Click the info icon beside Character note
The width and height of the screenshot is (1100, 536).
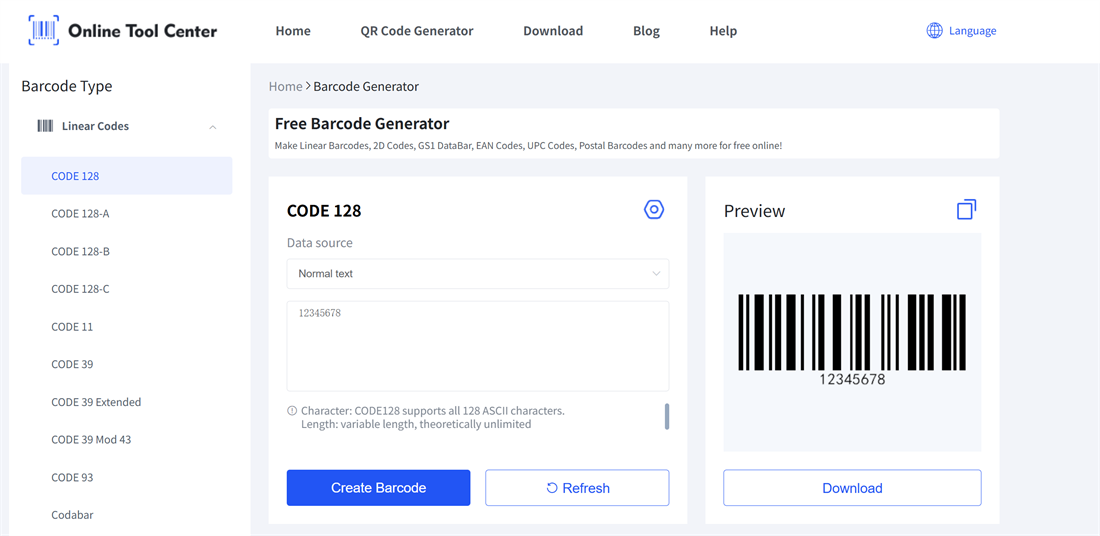[292, 411]
